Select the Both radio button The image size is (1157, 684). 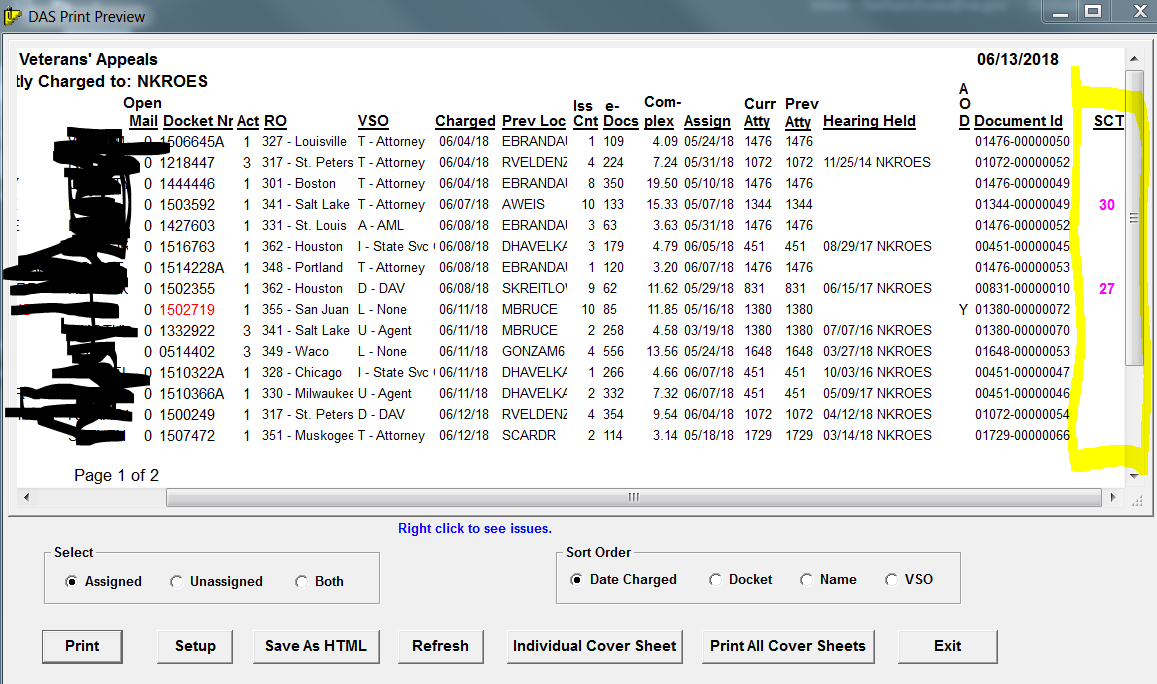point(301,581)
